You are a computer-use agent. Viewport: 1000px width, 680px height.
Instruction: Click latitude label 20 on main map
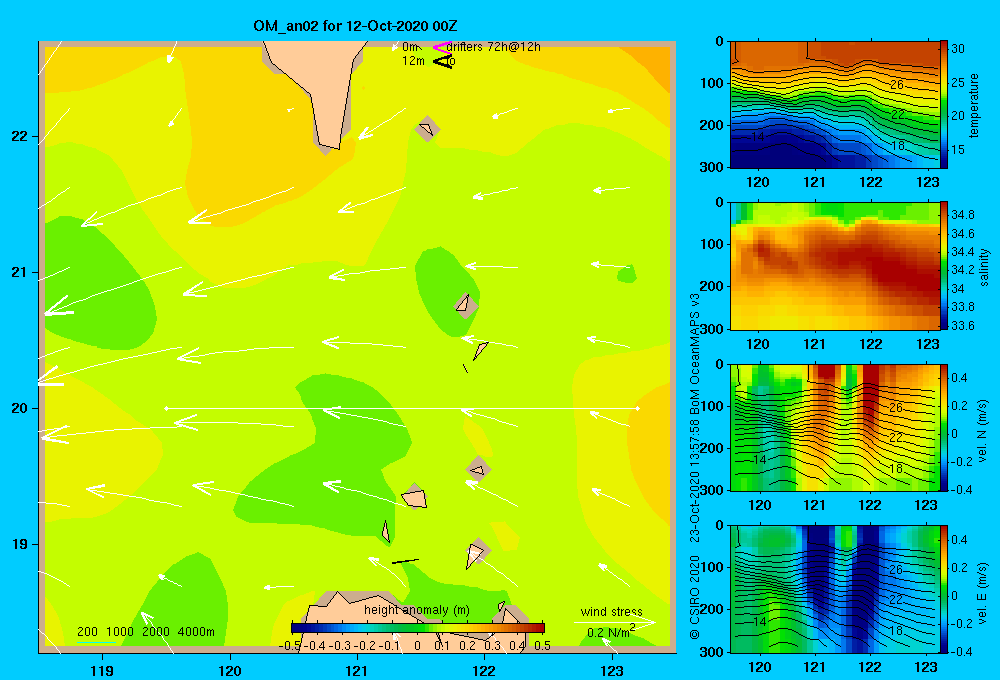[20, 408]
